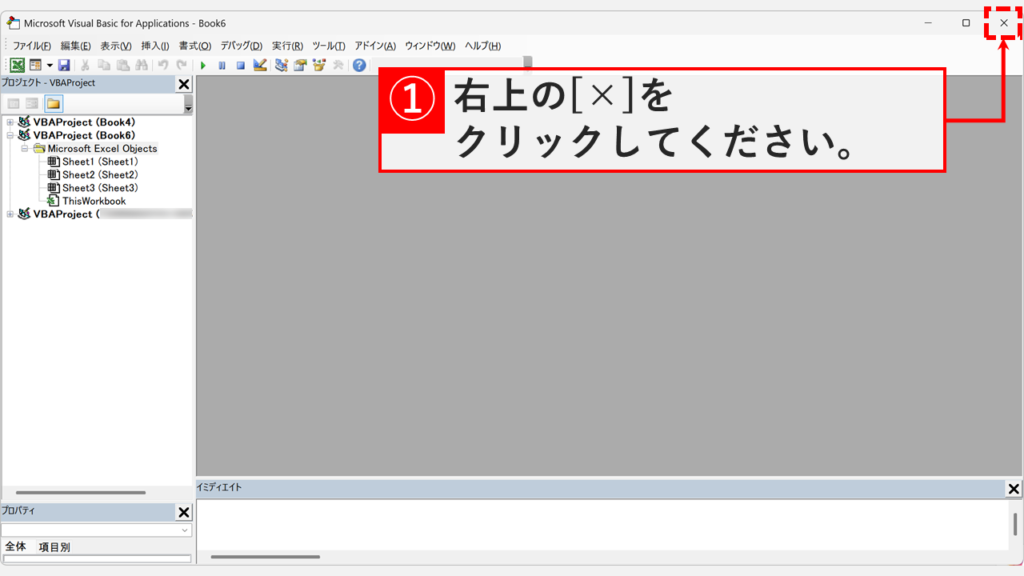Toggle Folders view in Project pane
The height and width of the screenshot is (576, 1024).
coord(54,103)
